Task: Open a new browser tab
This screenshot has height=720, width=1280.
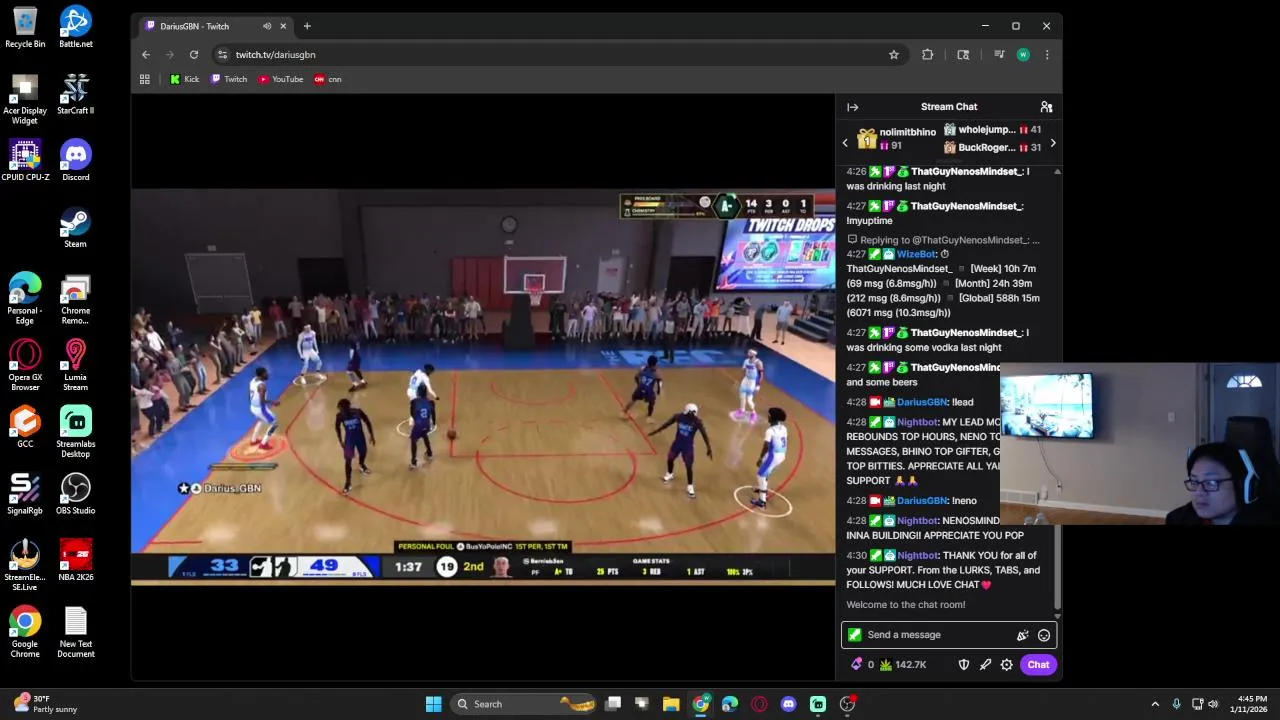Action: (x=307, y=26)
